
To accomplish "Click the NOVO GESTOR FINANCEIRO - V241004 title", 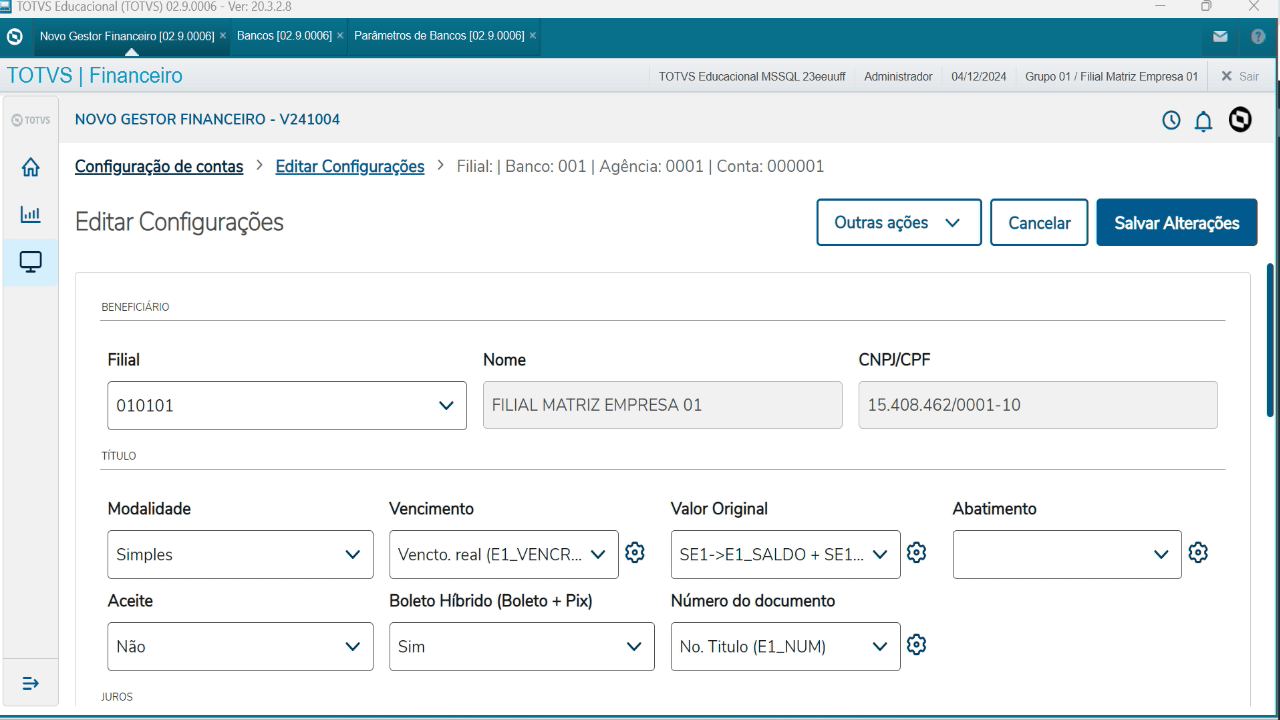I will pyautogui.click(x=207, y=120).
